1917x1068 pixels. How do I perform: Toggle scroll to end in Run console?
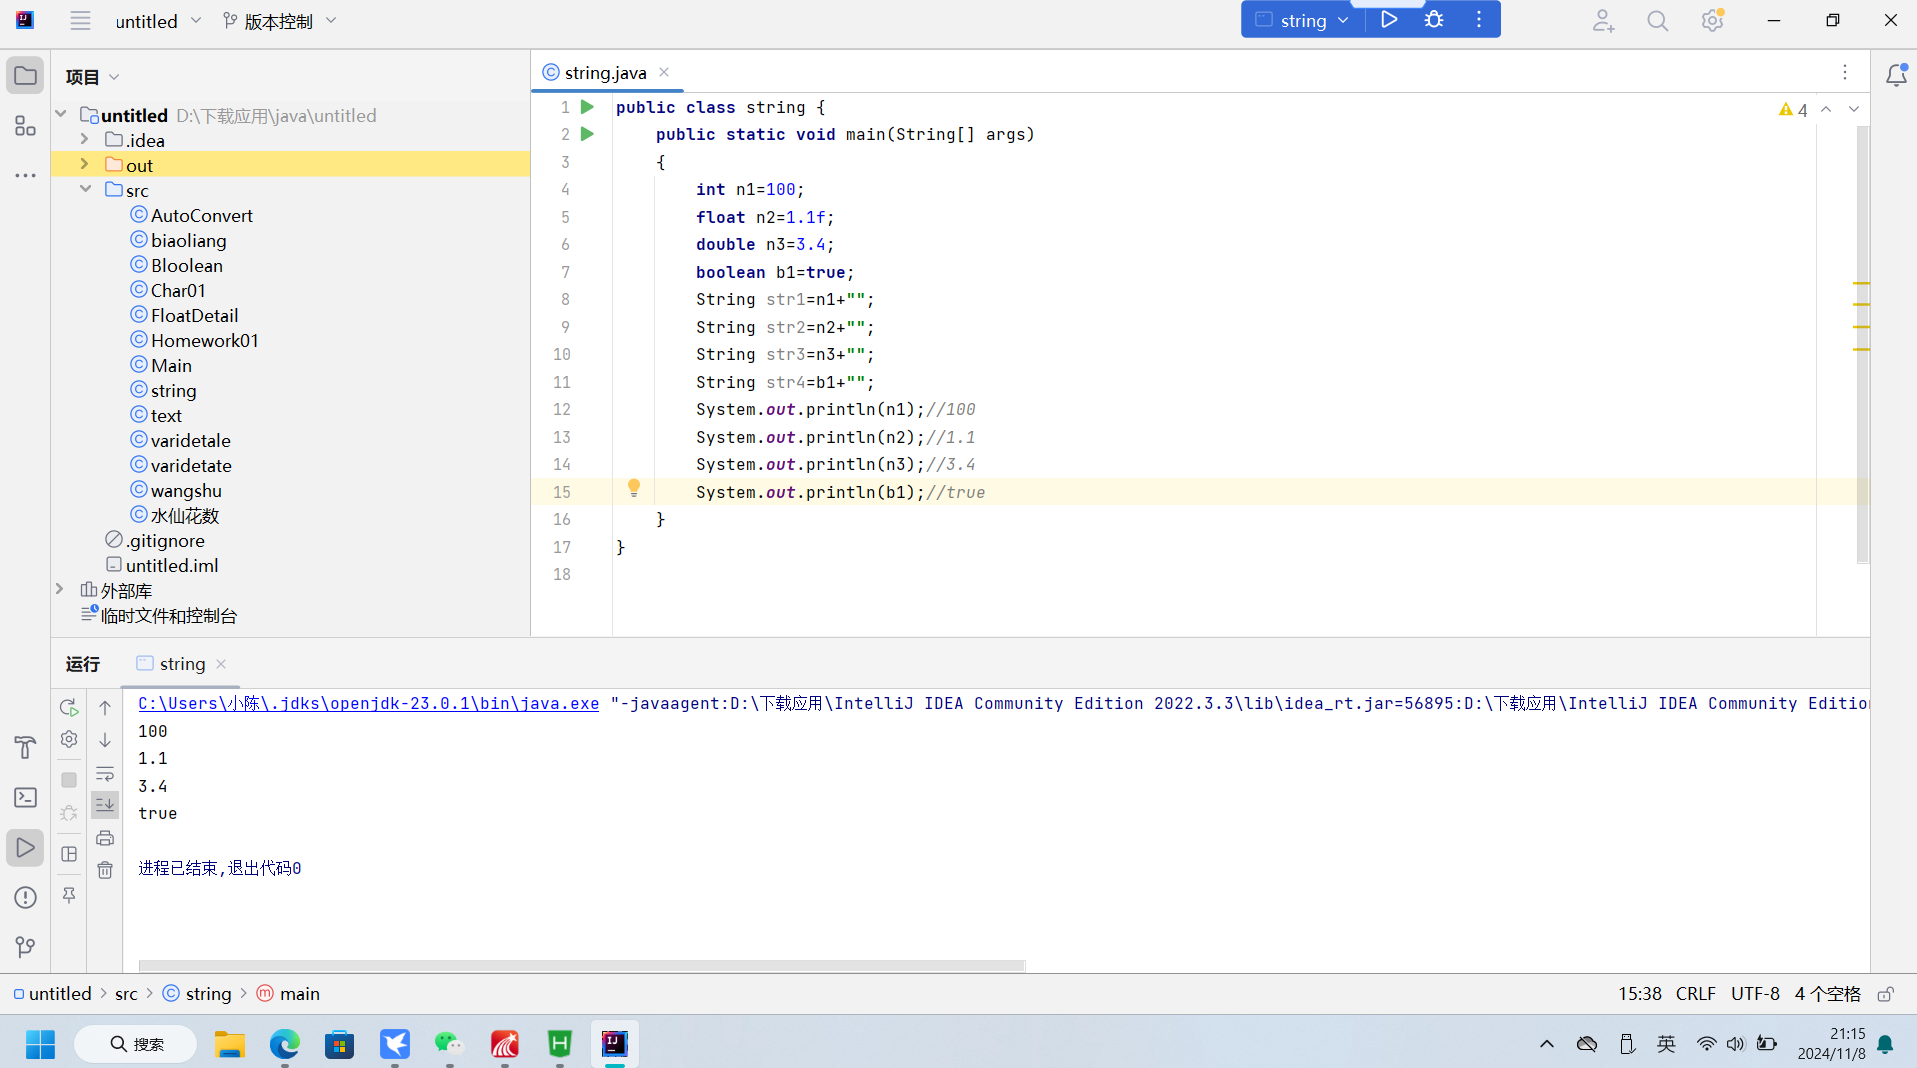(105, 805)
